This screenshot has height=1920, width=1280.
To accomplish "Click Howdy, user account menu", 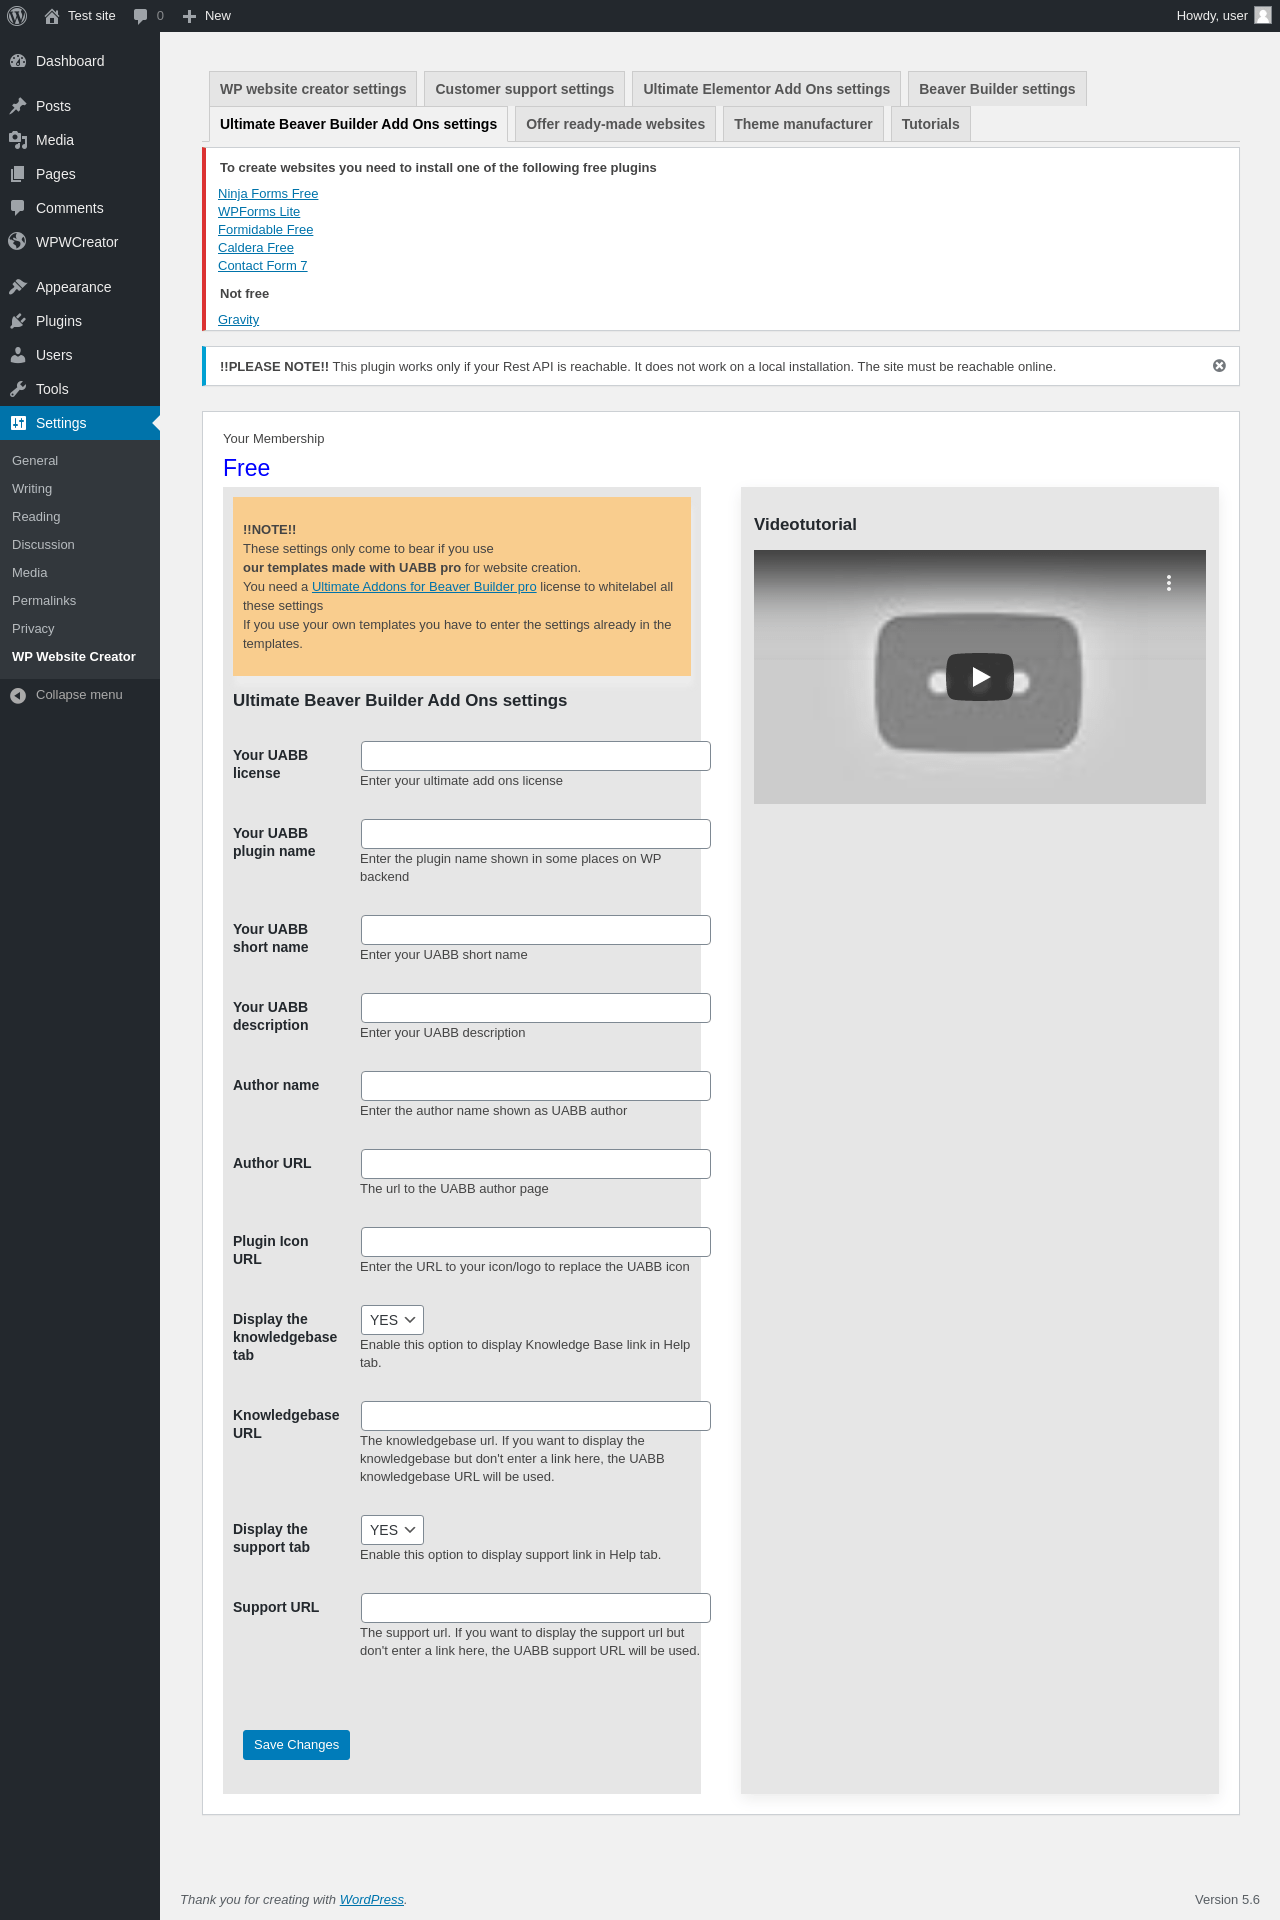I will coord(1223,16).
